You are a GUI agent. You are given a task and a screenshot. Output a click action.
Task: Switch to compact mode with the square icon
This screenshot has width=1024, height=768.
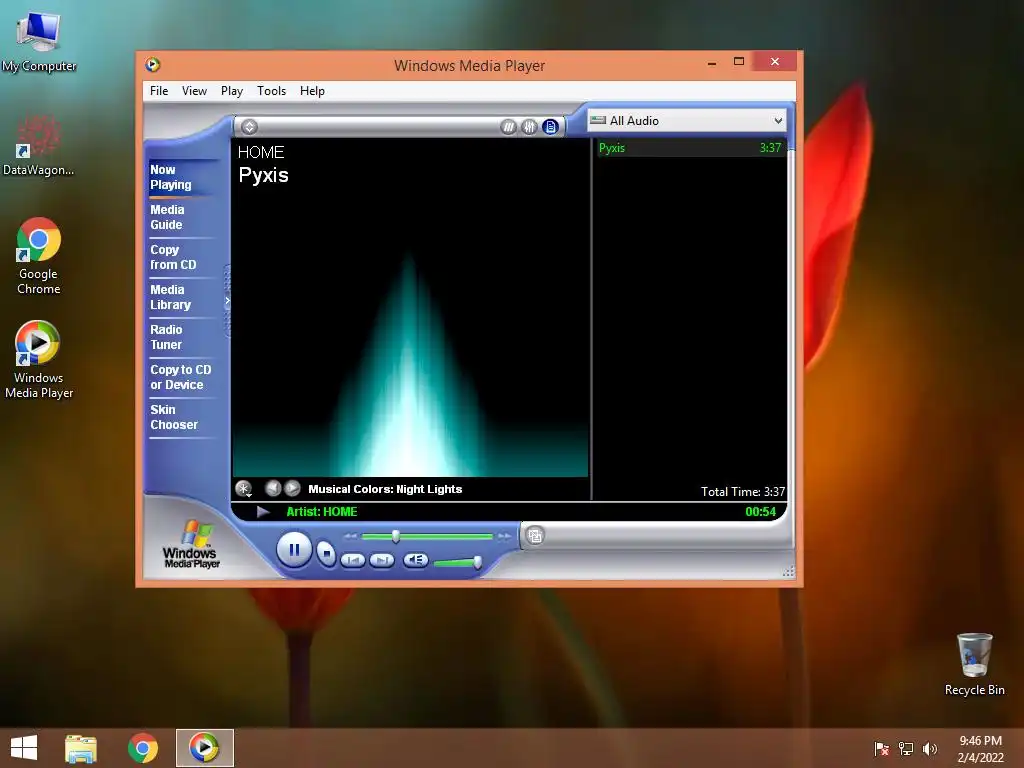[x=535, y=536]
